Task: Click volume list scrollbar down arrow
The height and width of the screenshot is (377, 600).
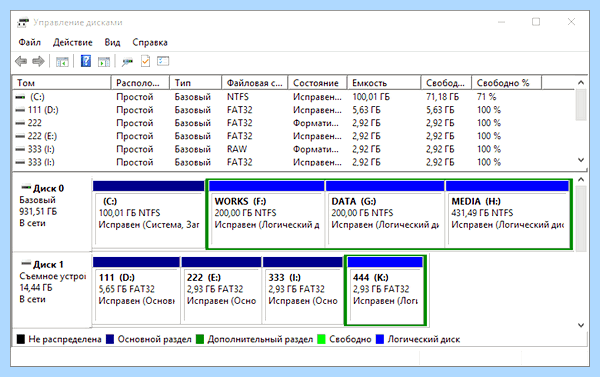Action: point(581,160)
